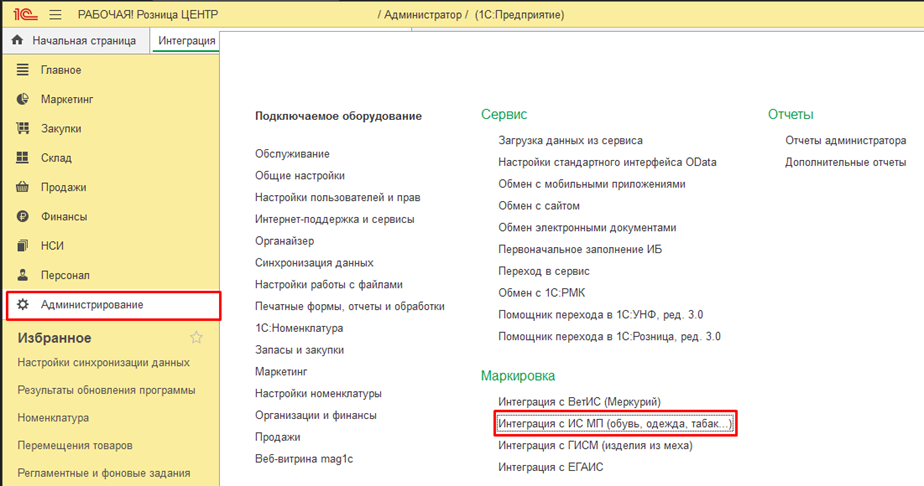Open Отчеты администратора
This screenshot has height=486, width=924.
(x=846, y=141)
